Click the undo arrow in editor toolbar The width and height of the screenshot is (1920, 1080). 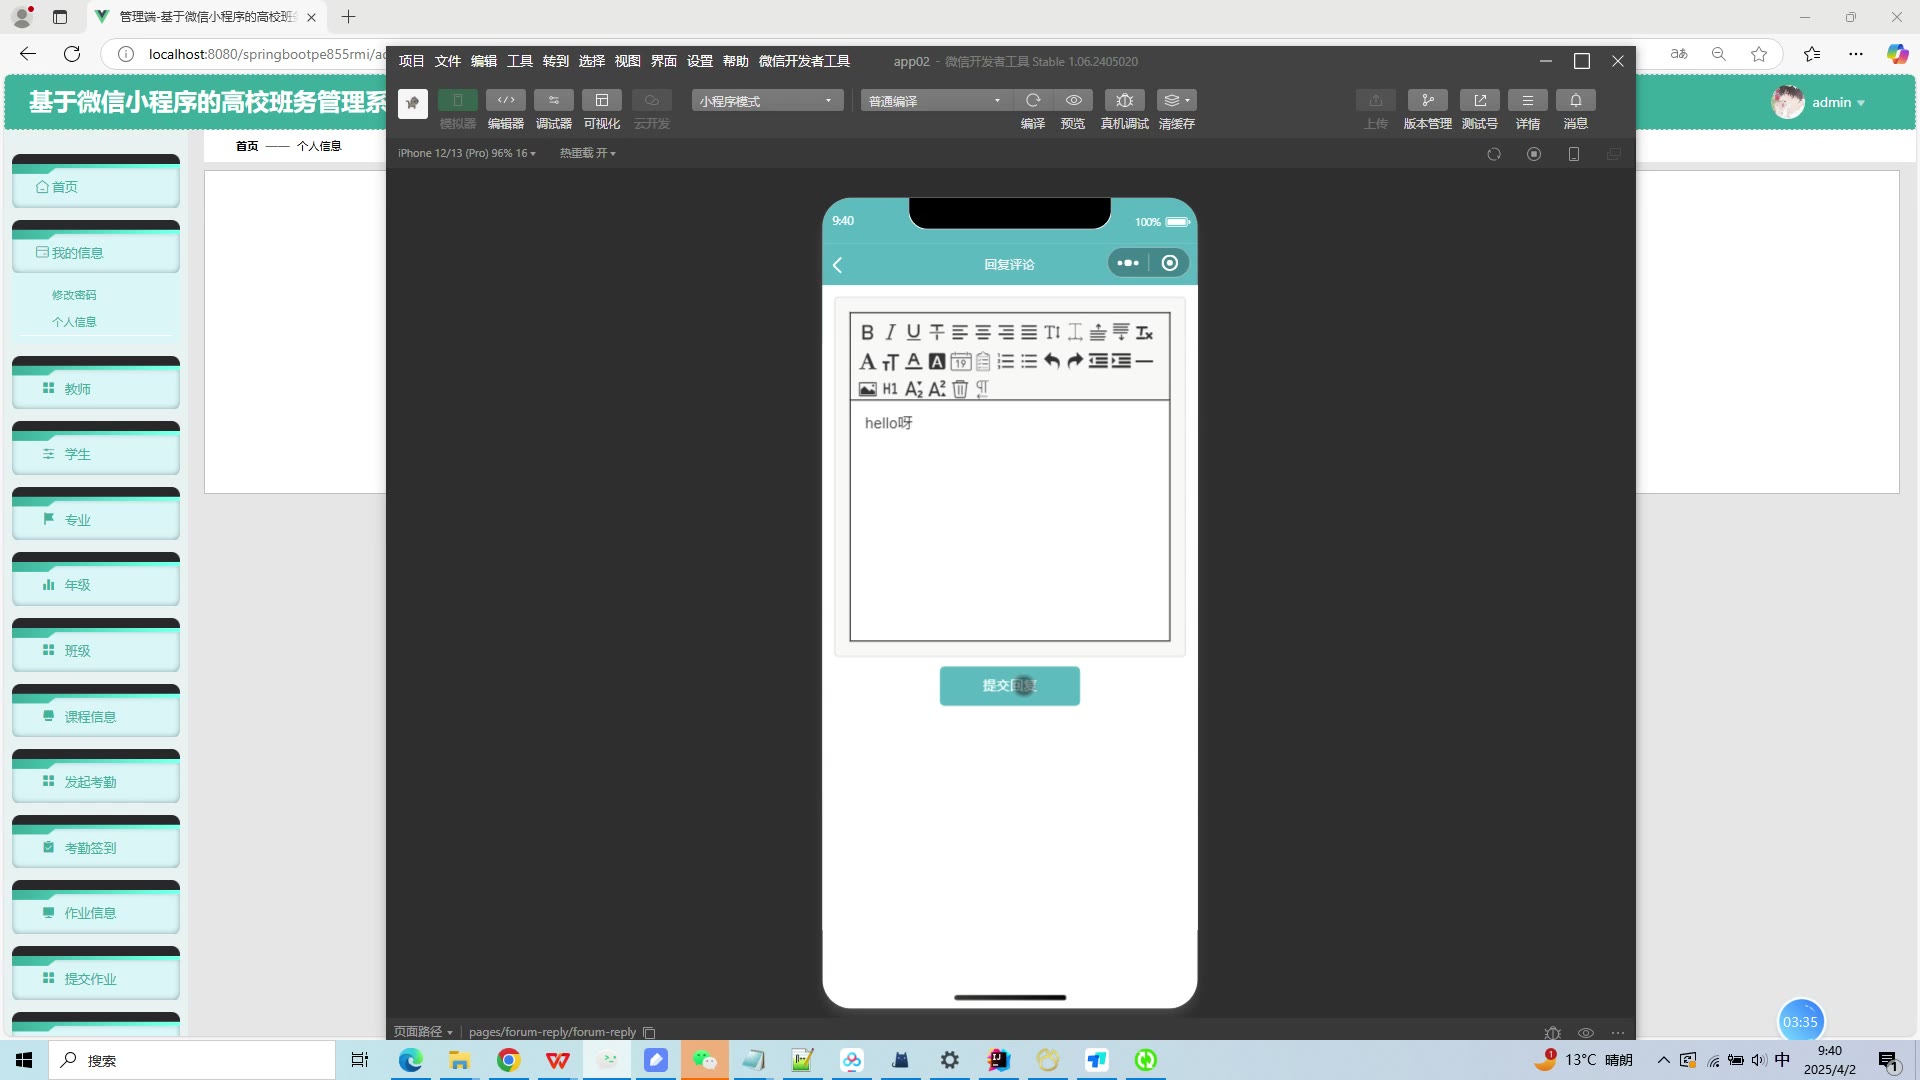[1052, 361]
